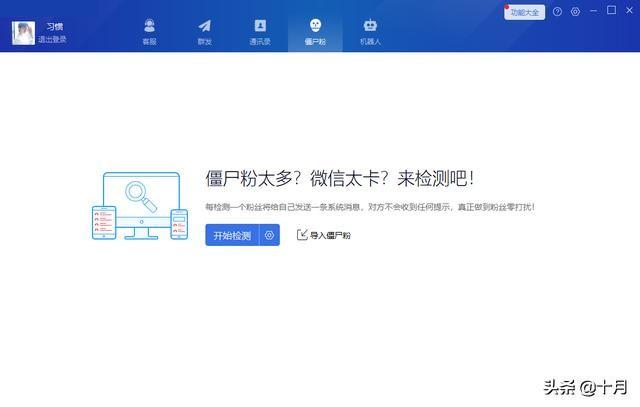Click the headline 僵尸粉太多？微信太卡？来检测吧！
This screenshot has width=640, height=407.
pyautogui.click(x=340, y=178)
